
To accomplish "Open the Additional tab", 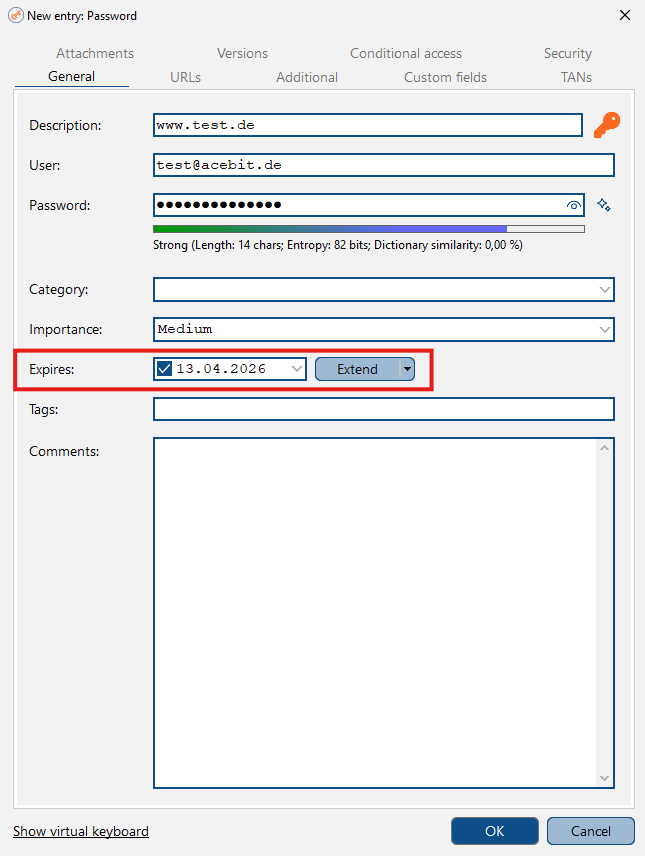I will (307, 78).
